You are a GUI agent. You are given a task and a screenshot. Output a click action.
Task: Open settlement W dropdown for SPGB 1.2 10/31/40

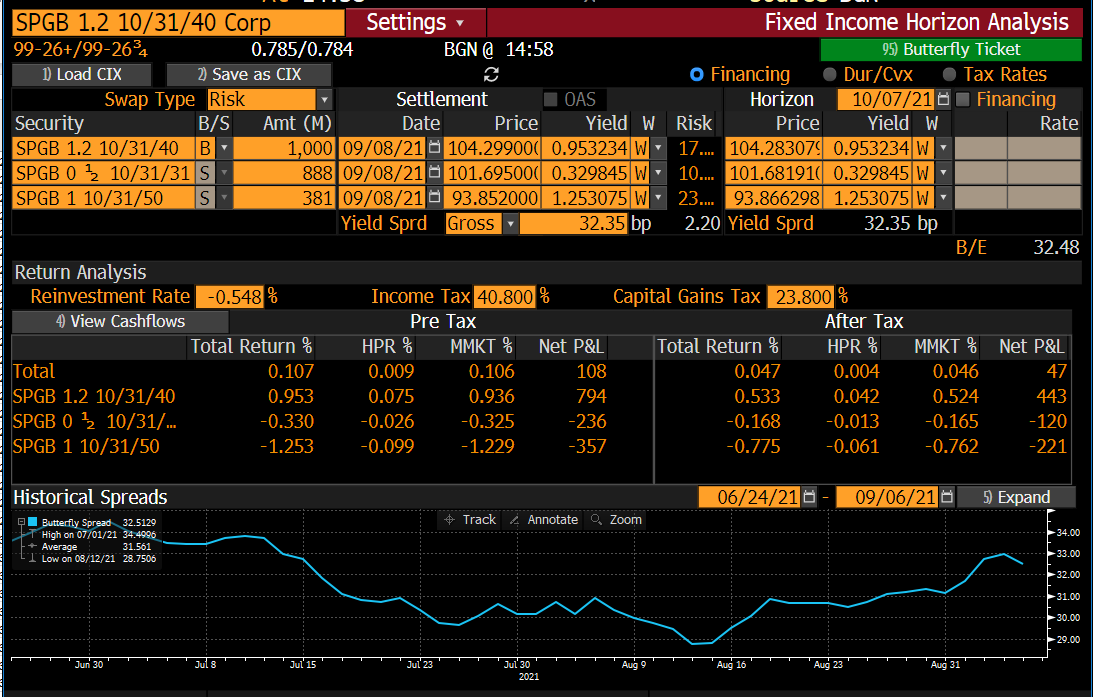[658, 148]
